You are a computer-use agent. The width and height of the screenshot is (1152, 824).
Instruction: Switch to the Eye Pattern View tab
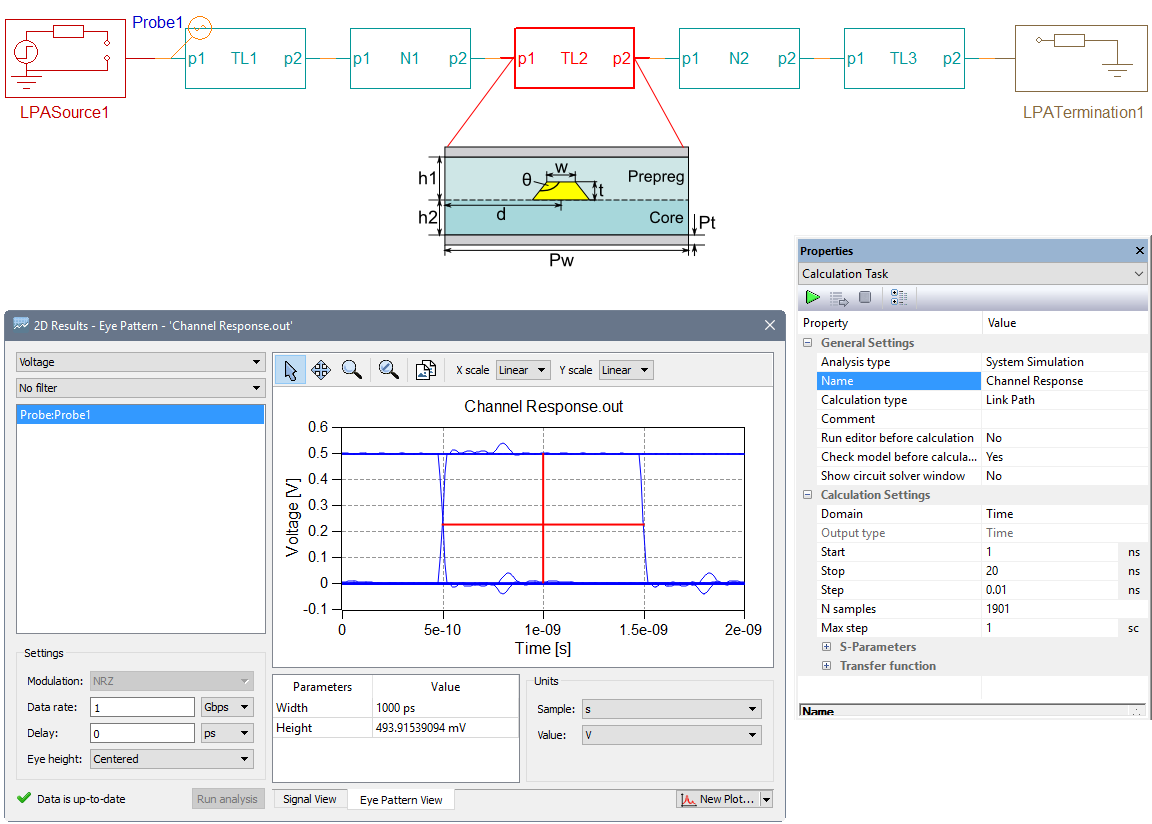401,800
